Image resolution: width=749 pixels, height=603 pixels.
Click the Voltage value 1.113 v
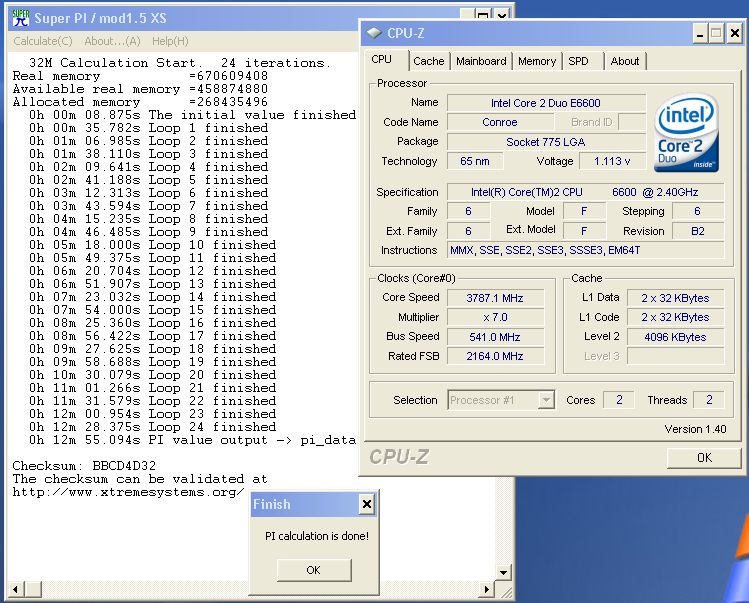point(612,161)
